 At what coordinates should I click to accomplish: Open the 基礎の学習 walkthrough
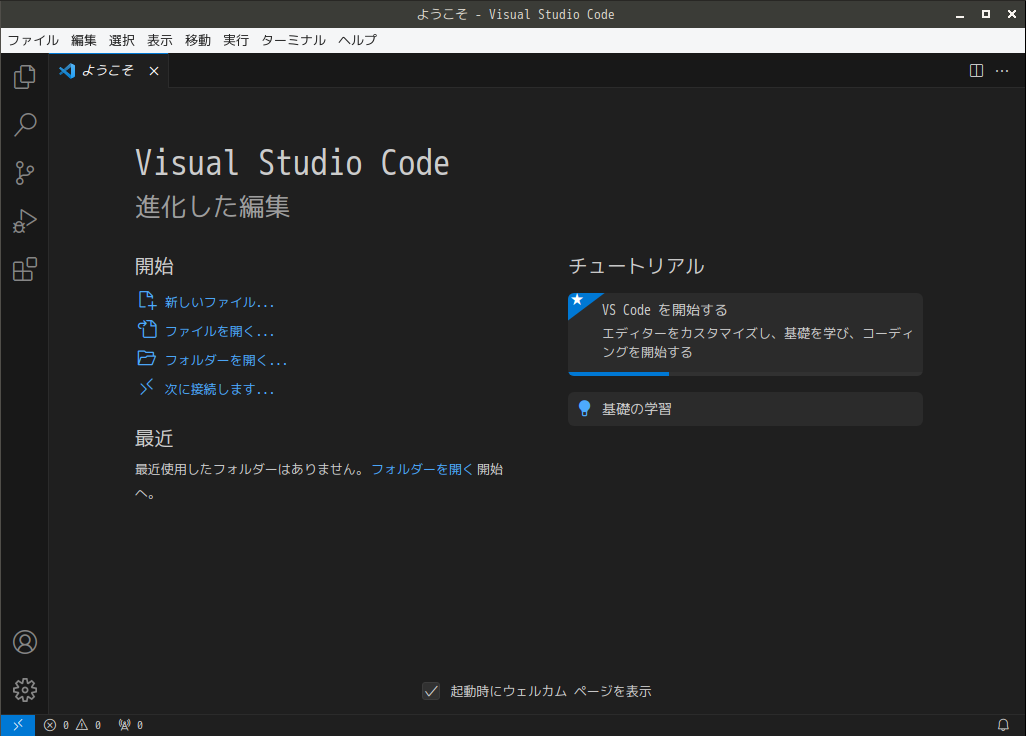[x=745, y=409]
